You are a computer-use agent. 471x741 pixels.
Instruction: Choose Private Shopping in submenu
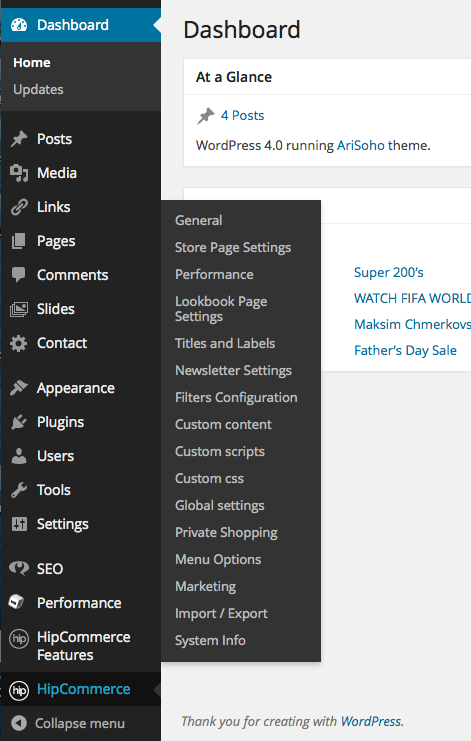(226, 533)
